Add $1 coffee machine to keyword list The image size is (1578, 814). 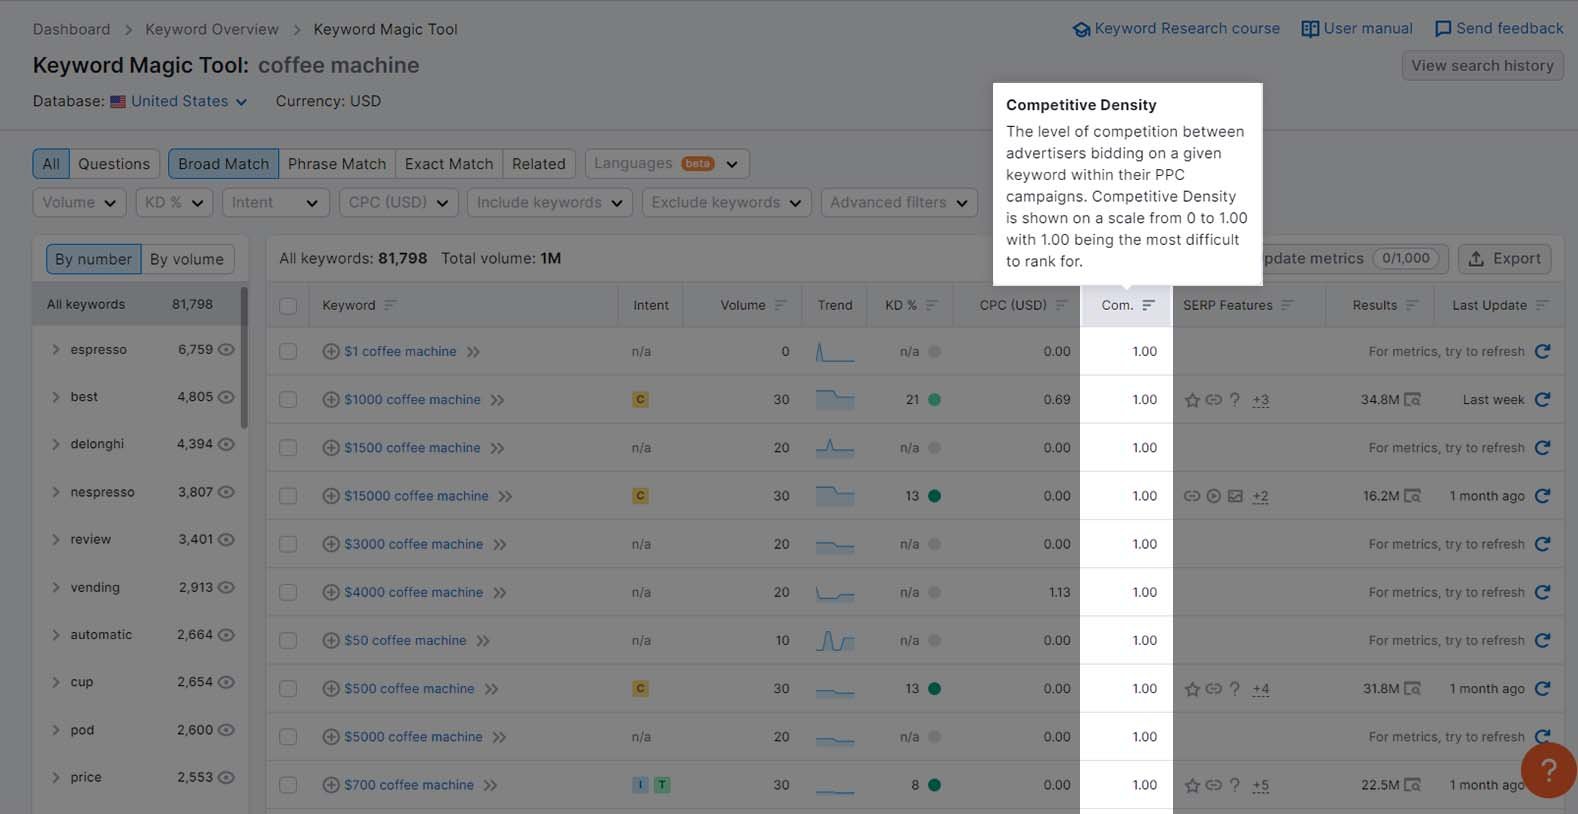click(331, 351)
